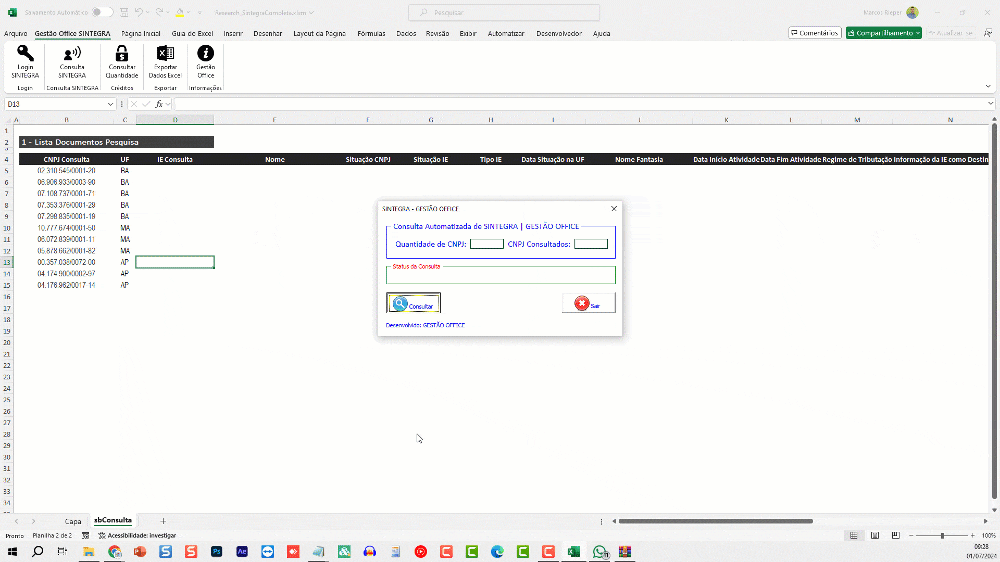
Task: Zoom out with the minus button
Action: pyautogui.click(x=911, y=535)
